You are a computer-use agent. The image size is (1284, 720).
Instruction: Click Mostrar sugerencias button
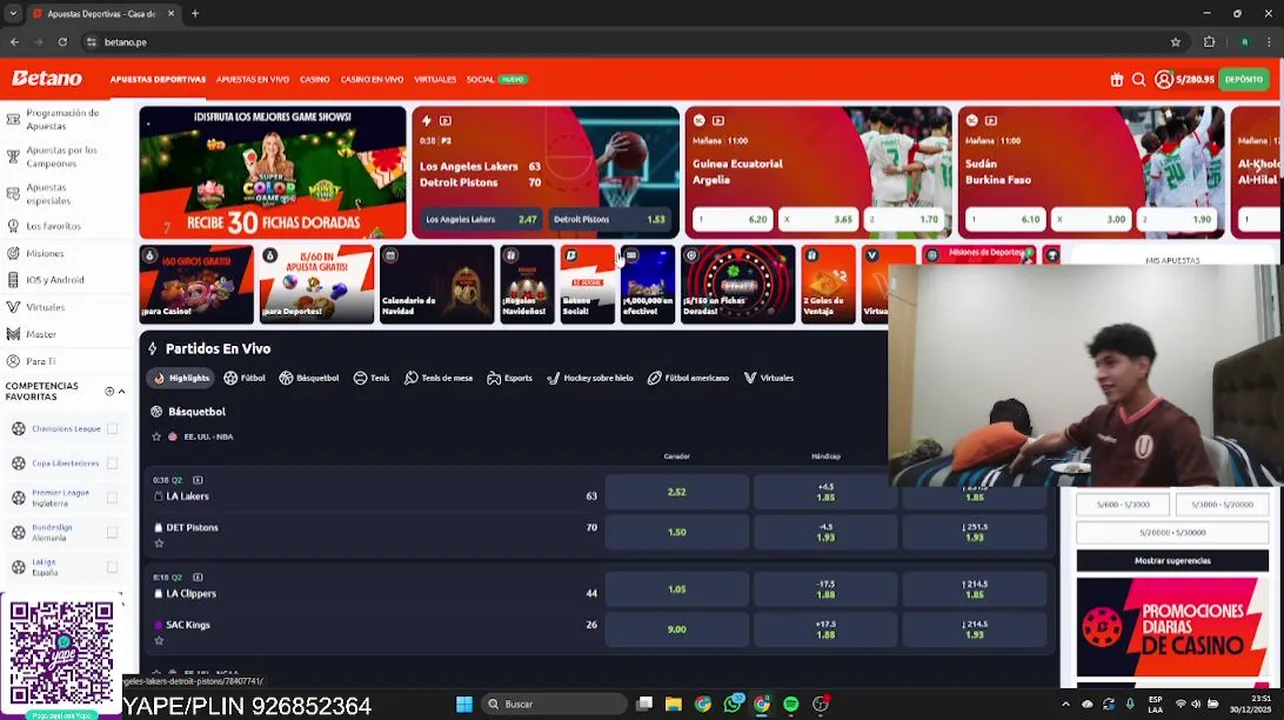(1172, 561)
